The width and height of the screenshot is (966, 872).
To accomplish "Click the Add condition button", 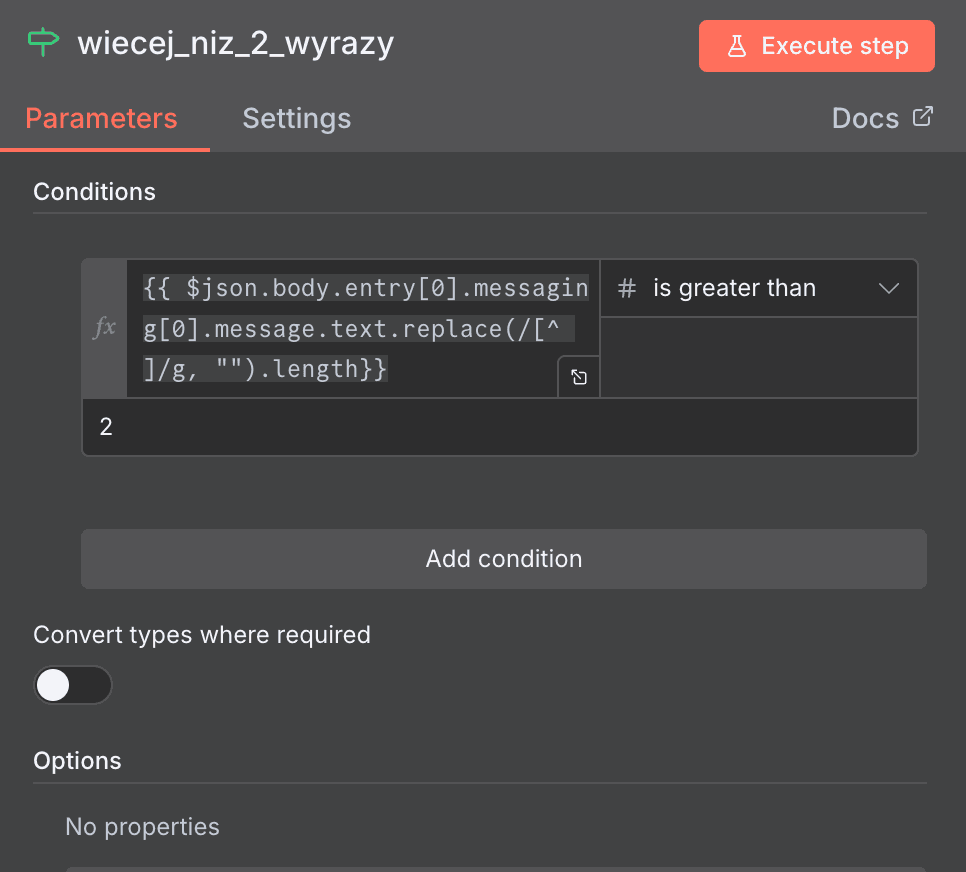I will (503, 559).
